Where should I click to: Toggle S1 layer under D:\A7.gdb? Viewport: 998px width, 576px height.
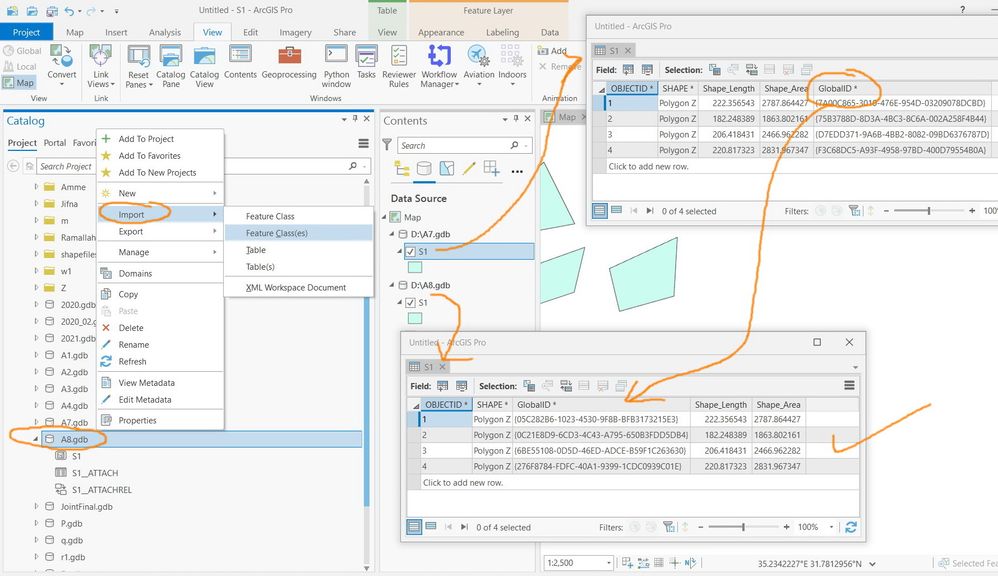pyautogui.click(x=411, y=251)
